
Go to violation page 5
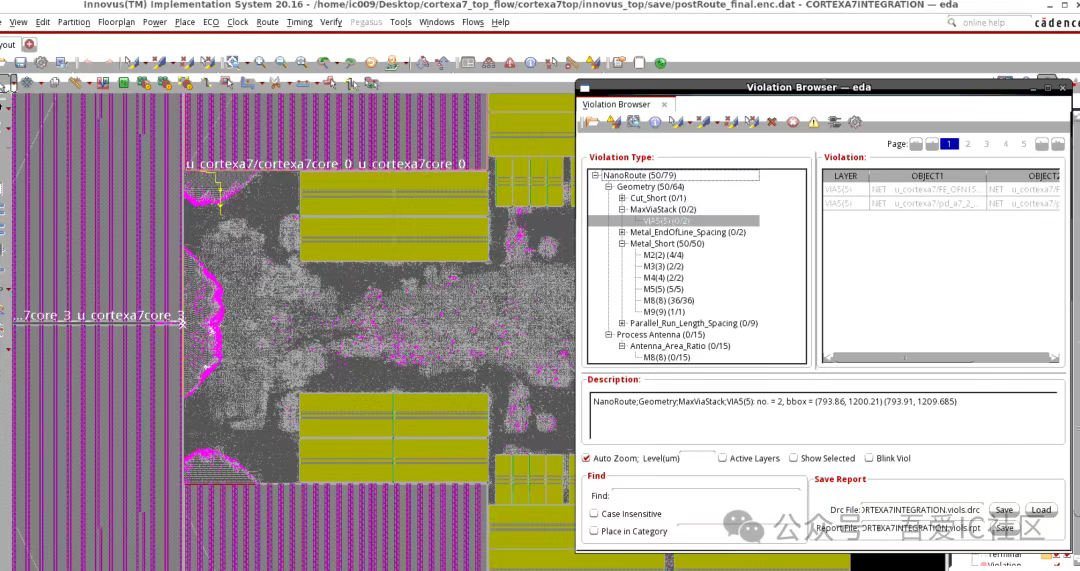[x=1024, y=144]
